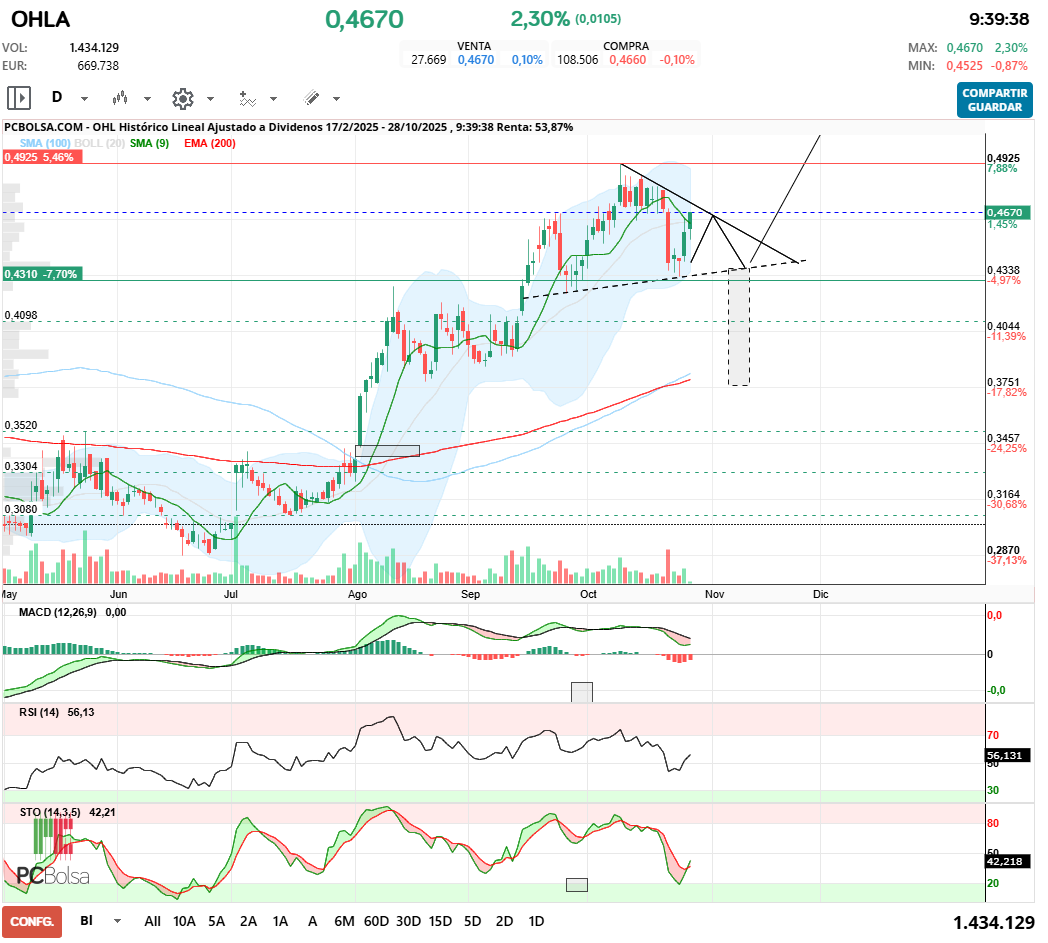Click the candlestick chart type icon
The image size is (1048, 943).
coord(121,98)
